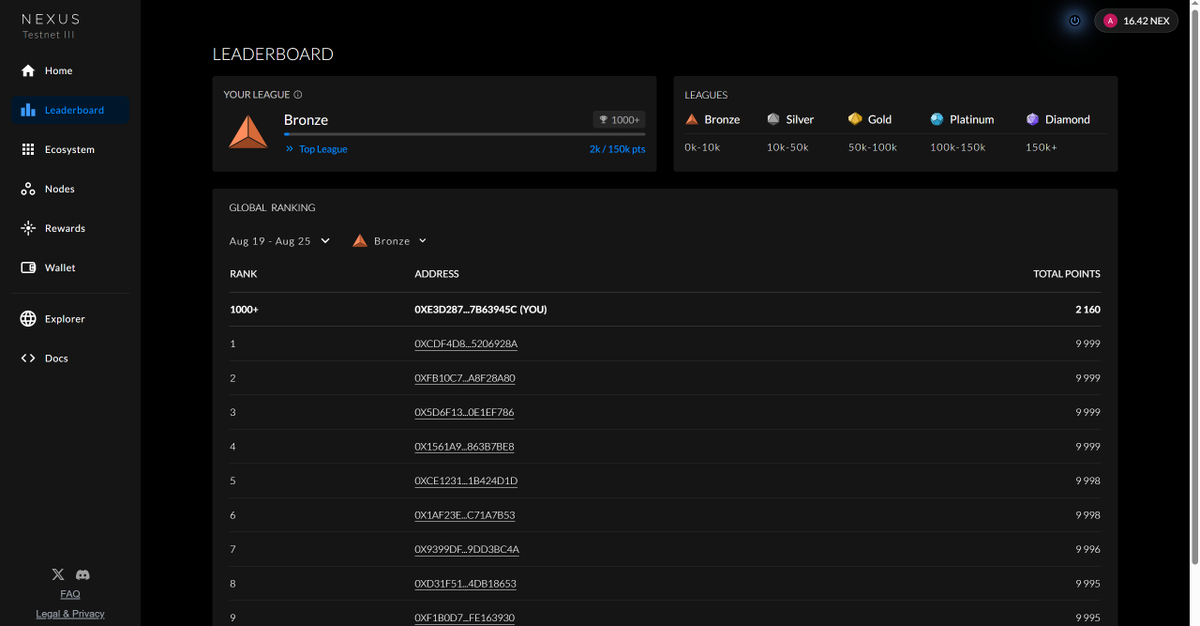Image resolution: width=1200 pixels, height=626 pixels.
Task: Click the Diamond league icon
Action: tap(1033, 119)
